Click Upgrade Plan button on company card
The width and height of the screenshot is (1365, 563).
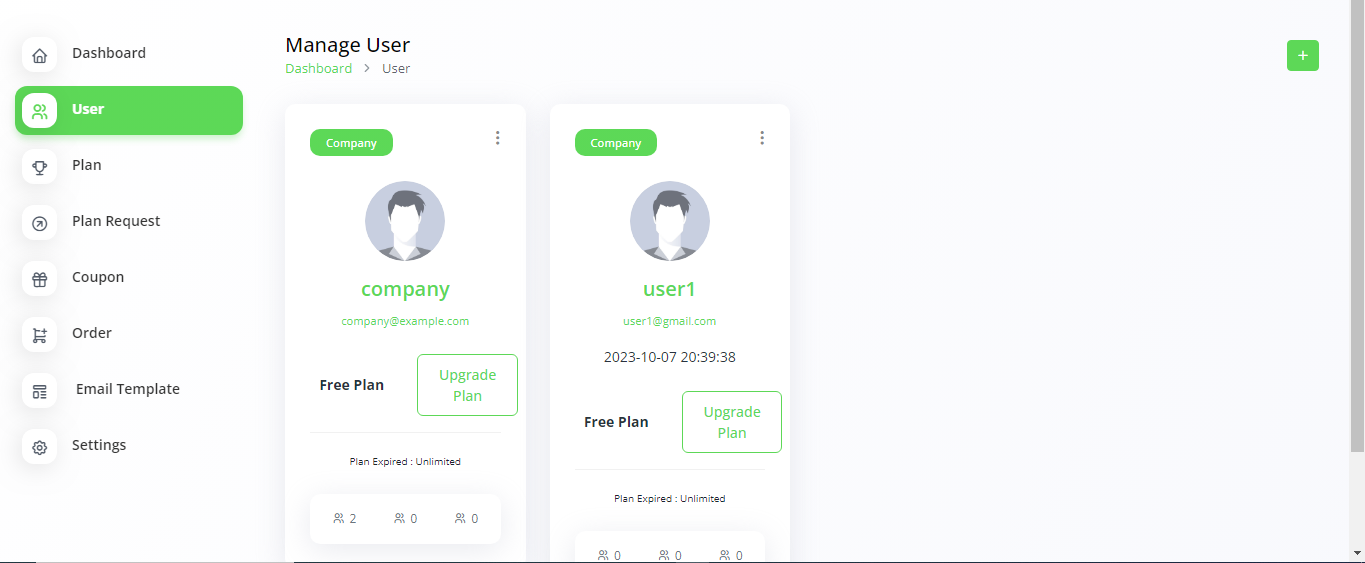(467, 385)
